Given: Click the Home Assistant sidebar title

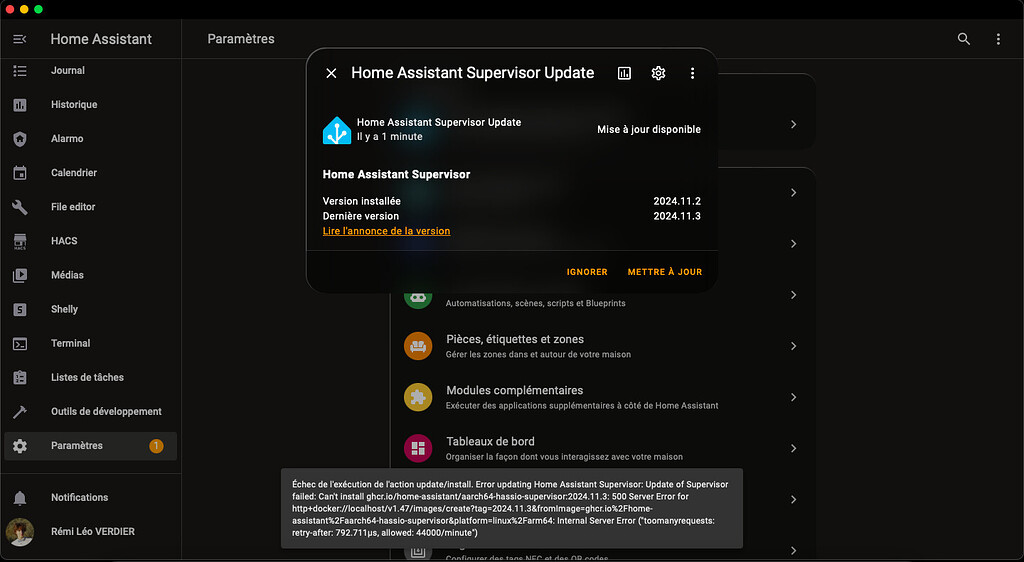Looking at the screenshot, I should (101, 39).
